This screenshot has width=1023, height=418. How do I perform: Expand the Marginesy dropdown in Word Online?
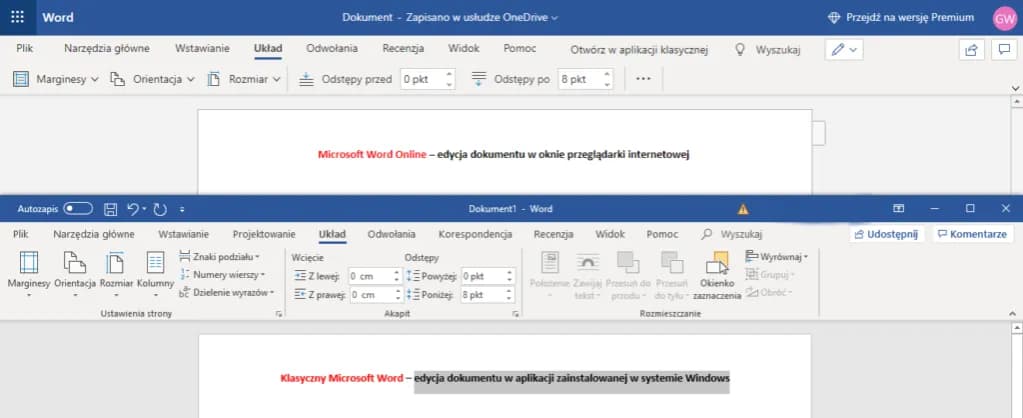(56, 78)
